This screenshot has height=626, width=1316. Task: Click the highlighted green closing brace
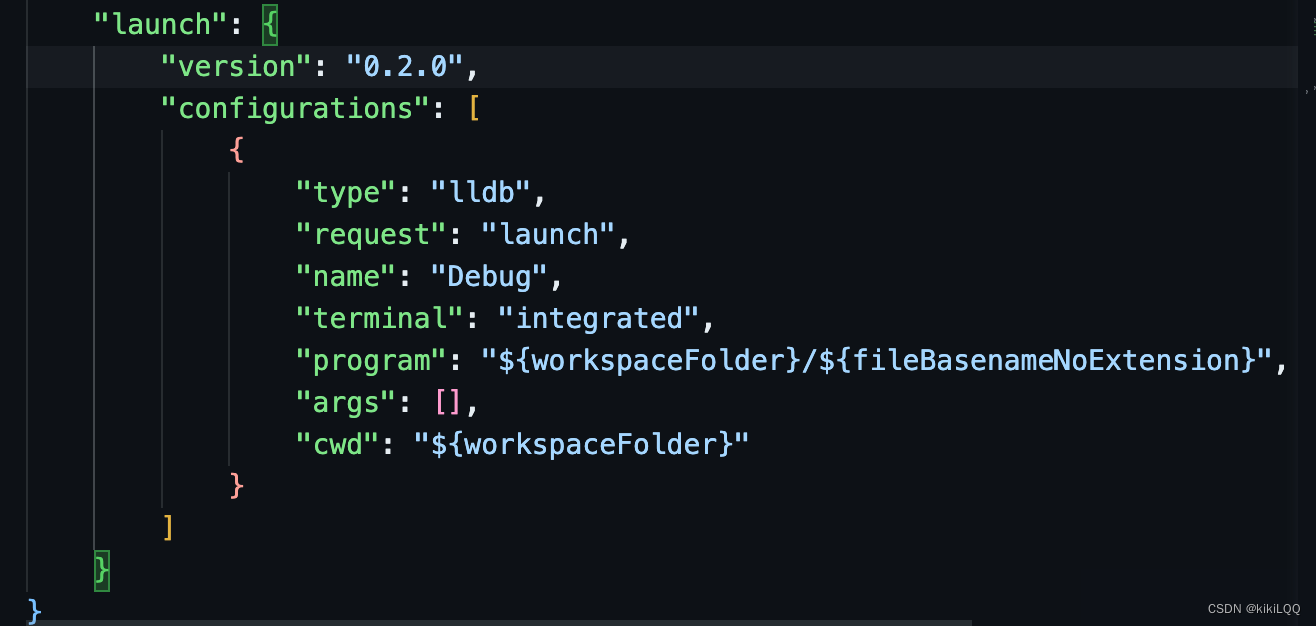tap(101, 570)
